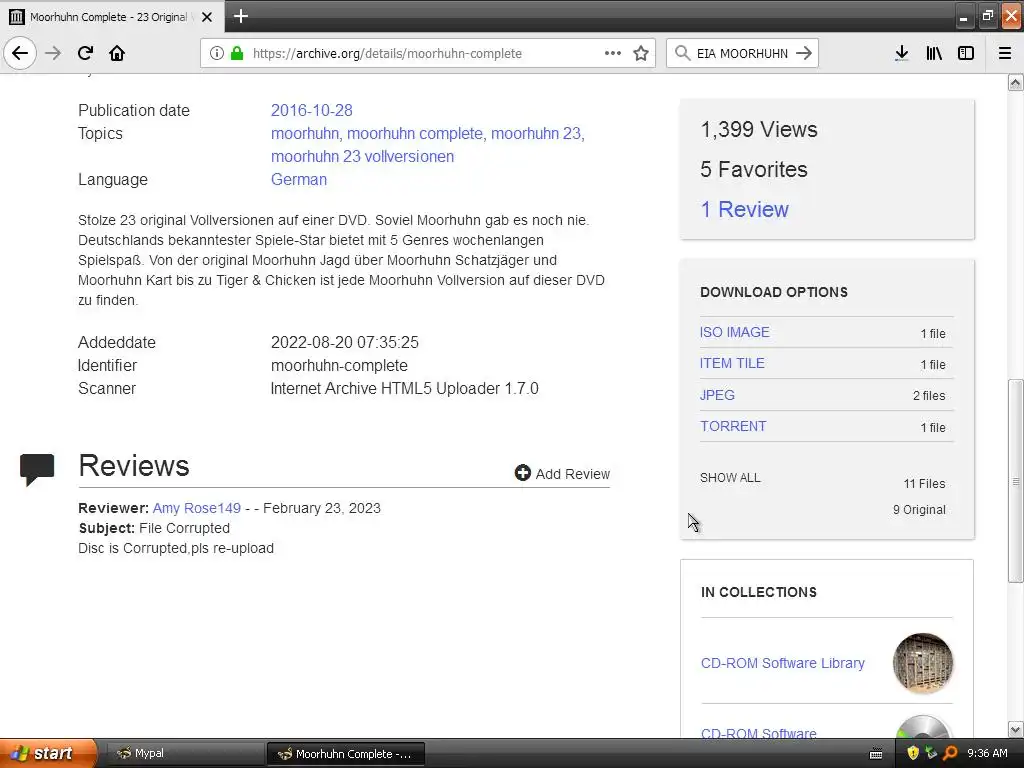Click the page scrollbar down arrow

1016,729
